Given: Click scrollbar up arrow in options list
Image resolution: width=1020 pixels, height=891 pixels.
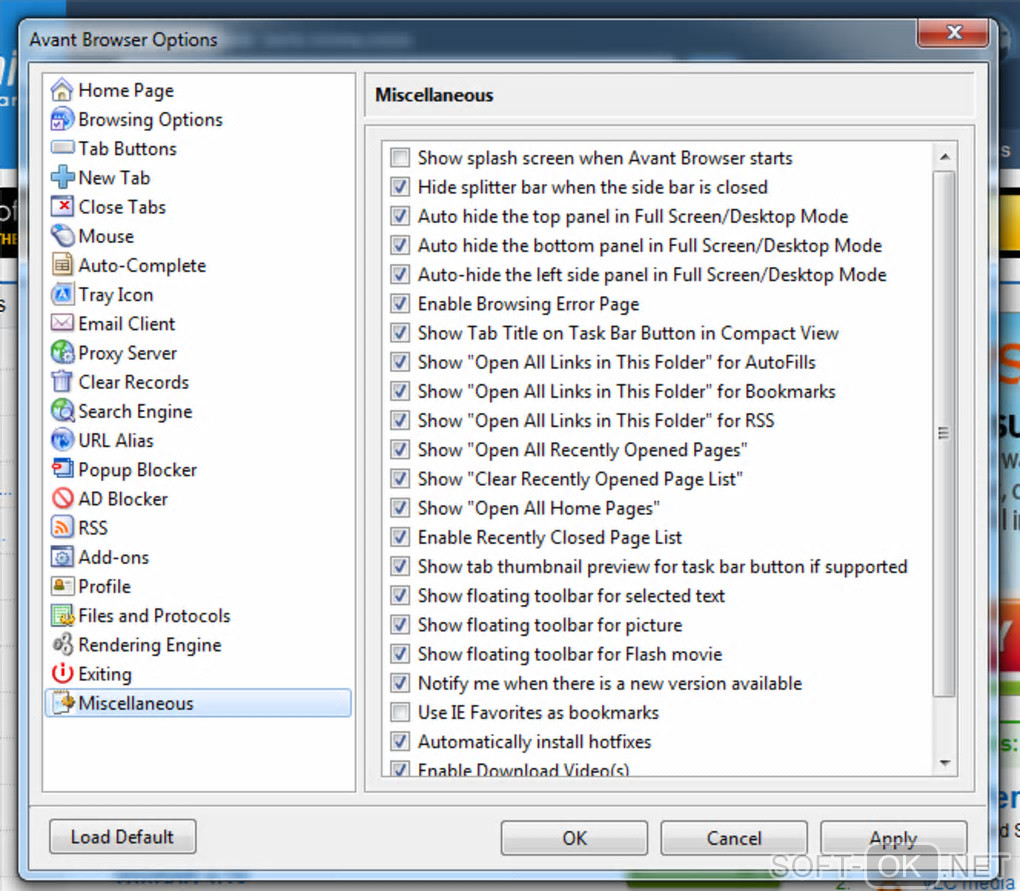Looking at the screenshot, I should pos(945,157).
